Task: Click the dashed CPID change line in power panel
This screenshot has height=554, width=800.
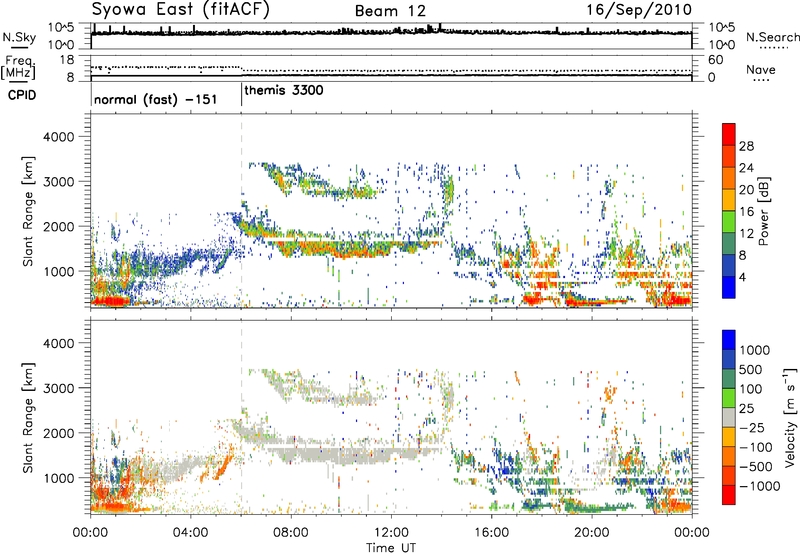Action: (241, 211)
